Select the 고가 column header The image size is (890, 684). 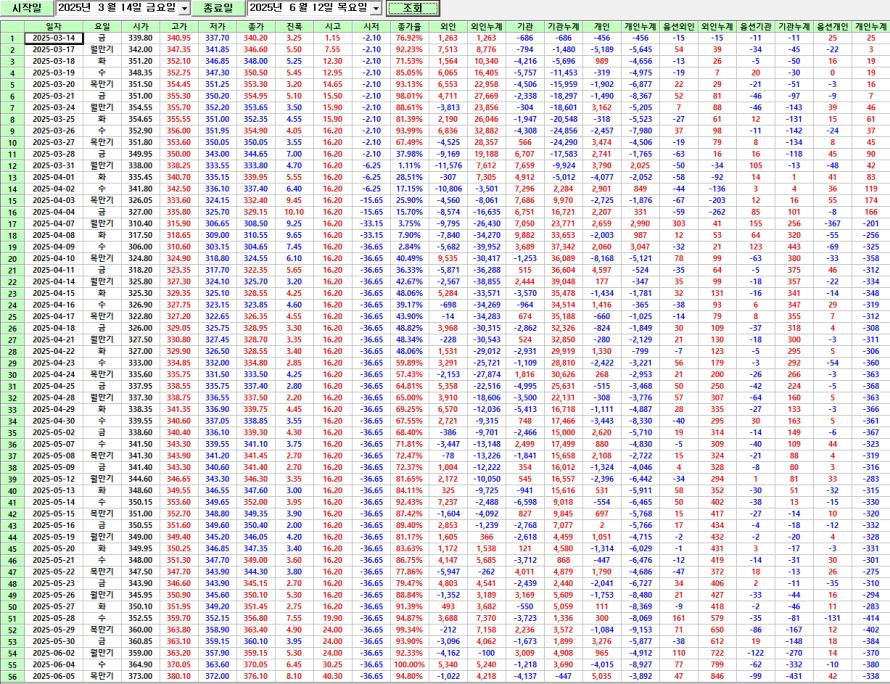click(x=179, y=27)
